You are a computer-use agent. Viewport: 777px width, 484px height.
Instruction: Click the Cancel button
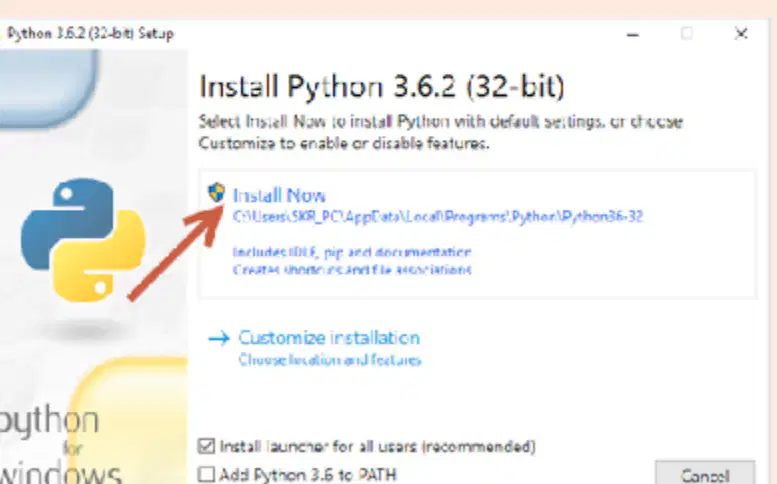pos(705,474)
